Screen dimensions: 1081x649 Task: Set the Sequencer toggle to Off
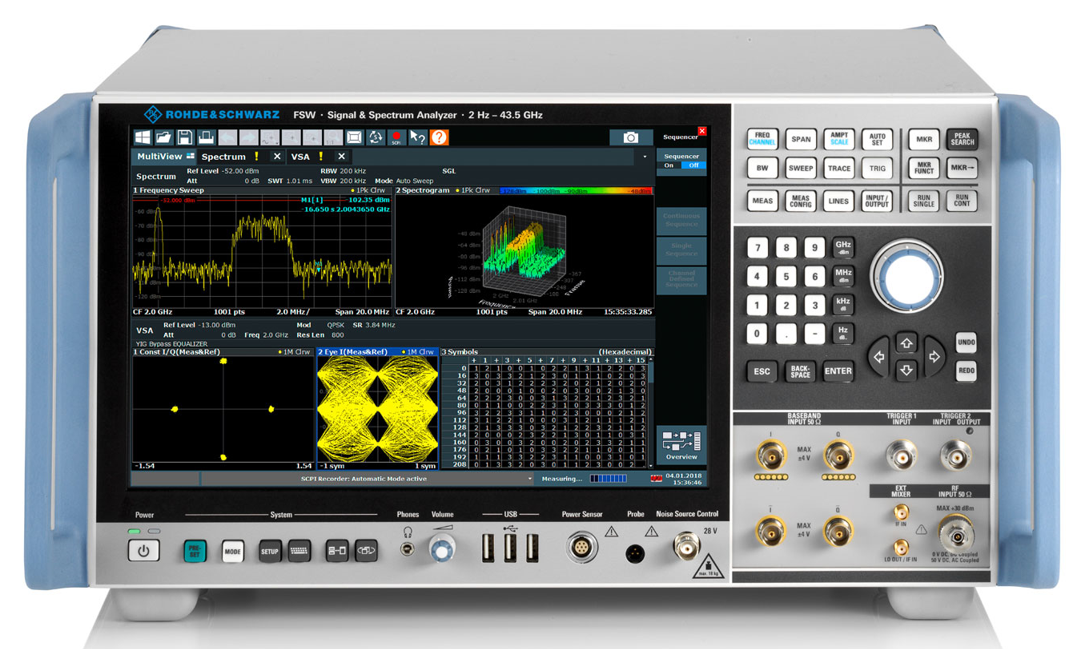coord(693,166)
